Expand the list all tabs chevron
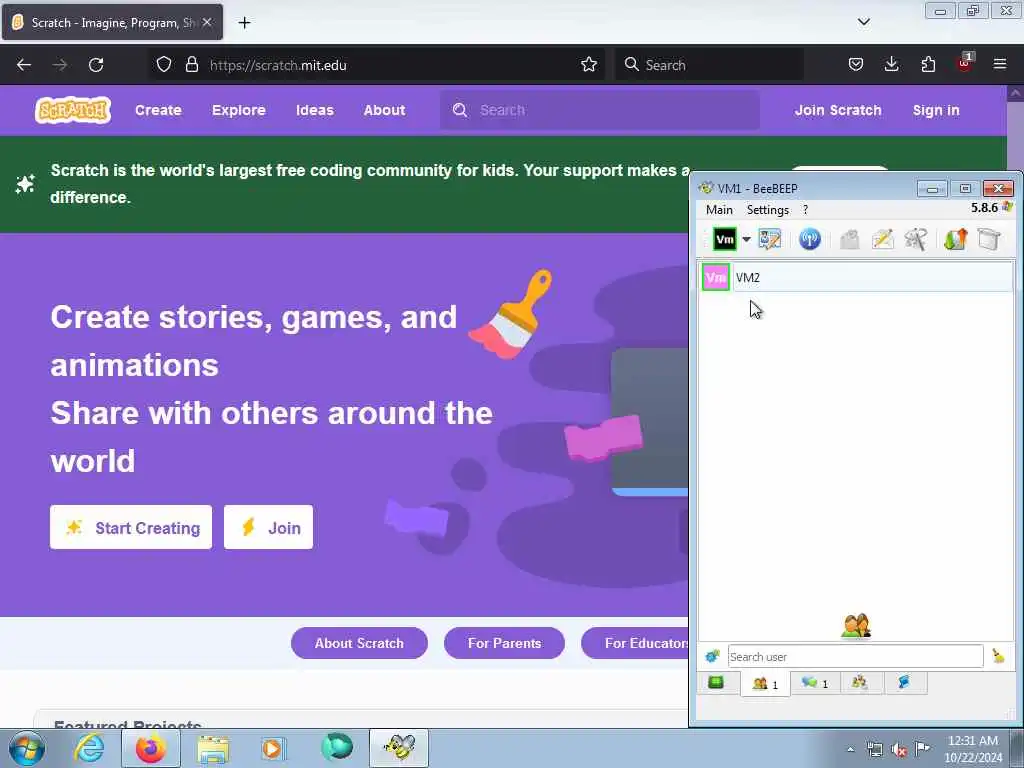 [x=863, y=22]
